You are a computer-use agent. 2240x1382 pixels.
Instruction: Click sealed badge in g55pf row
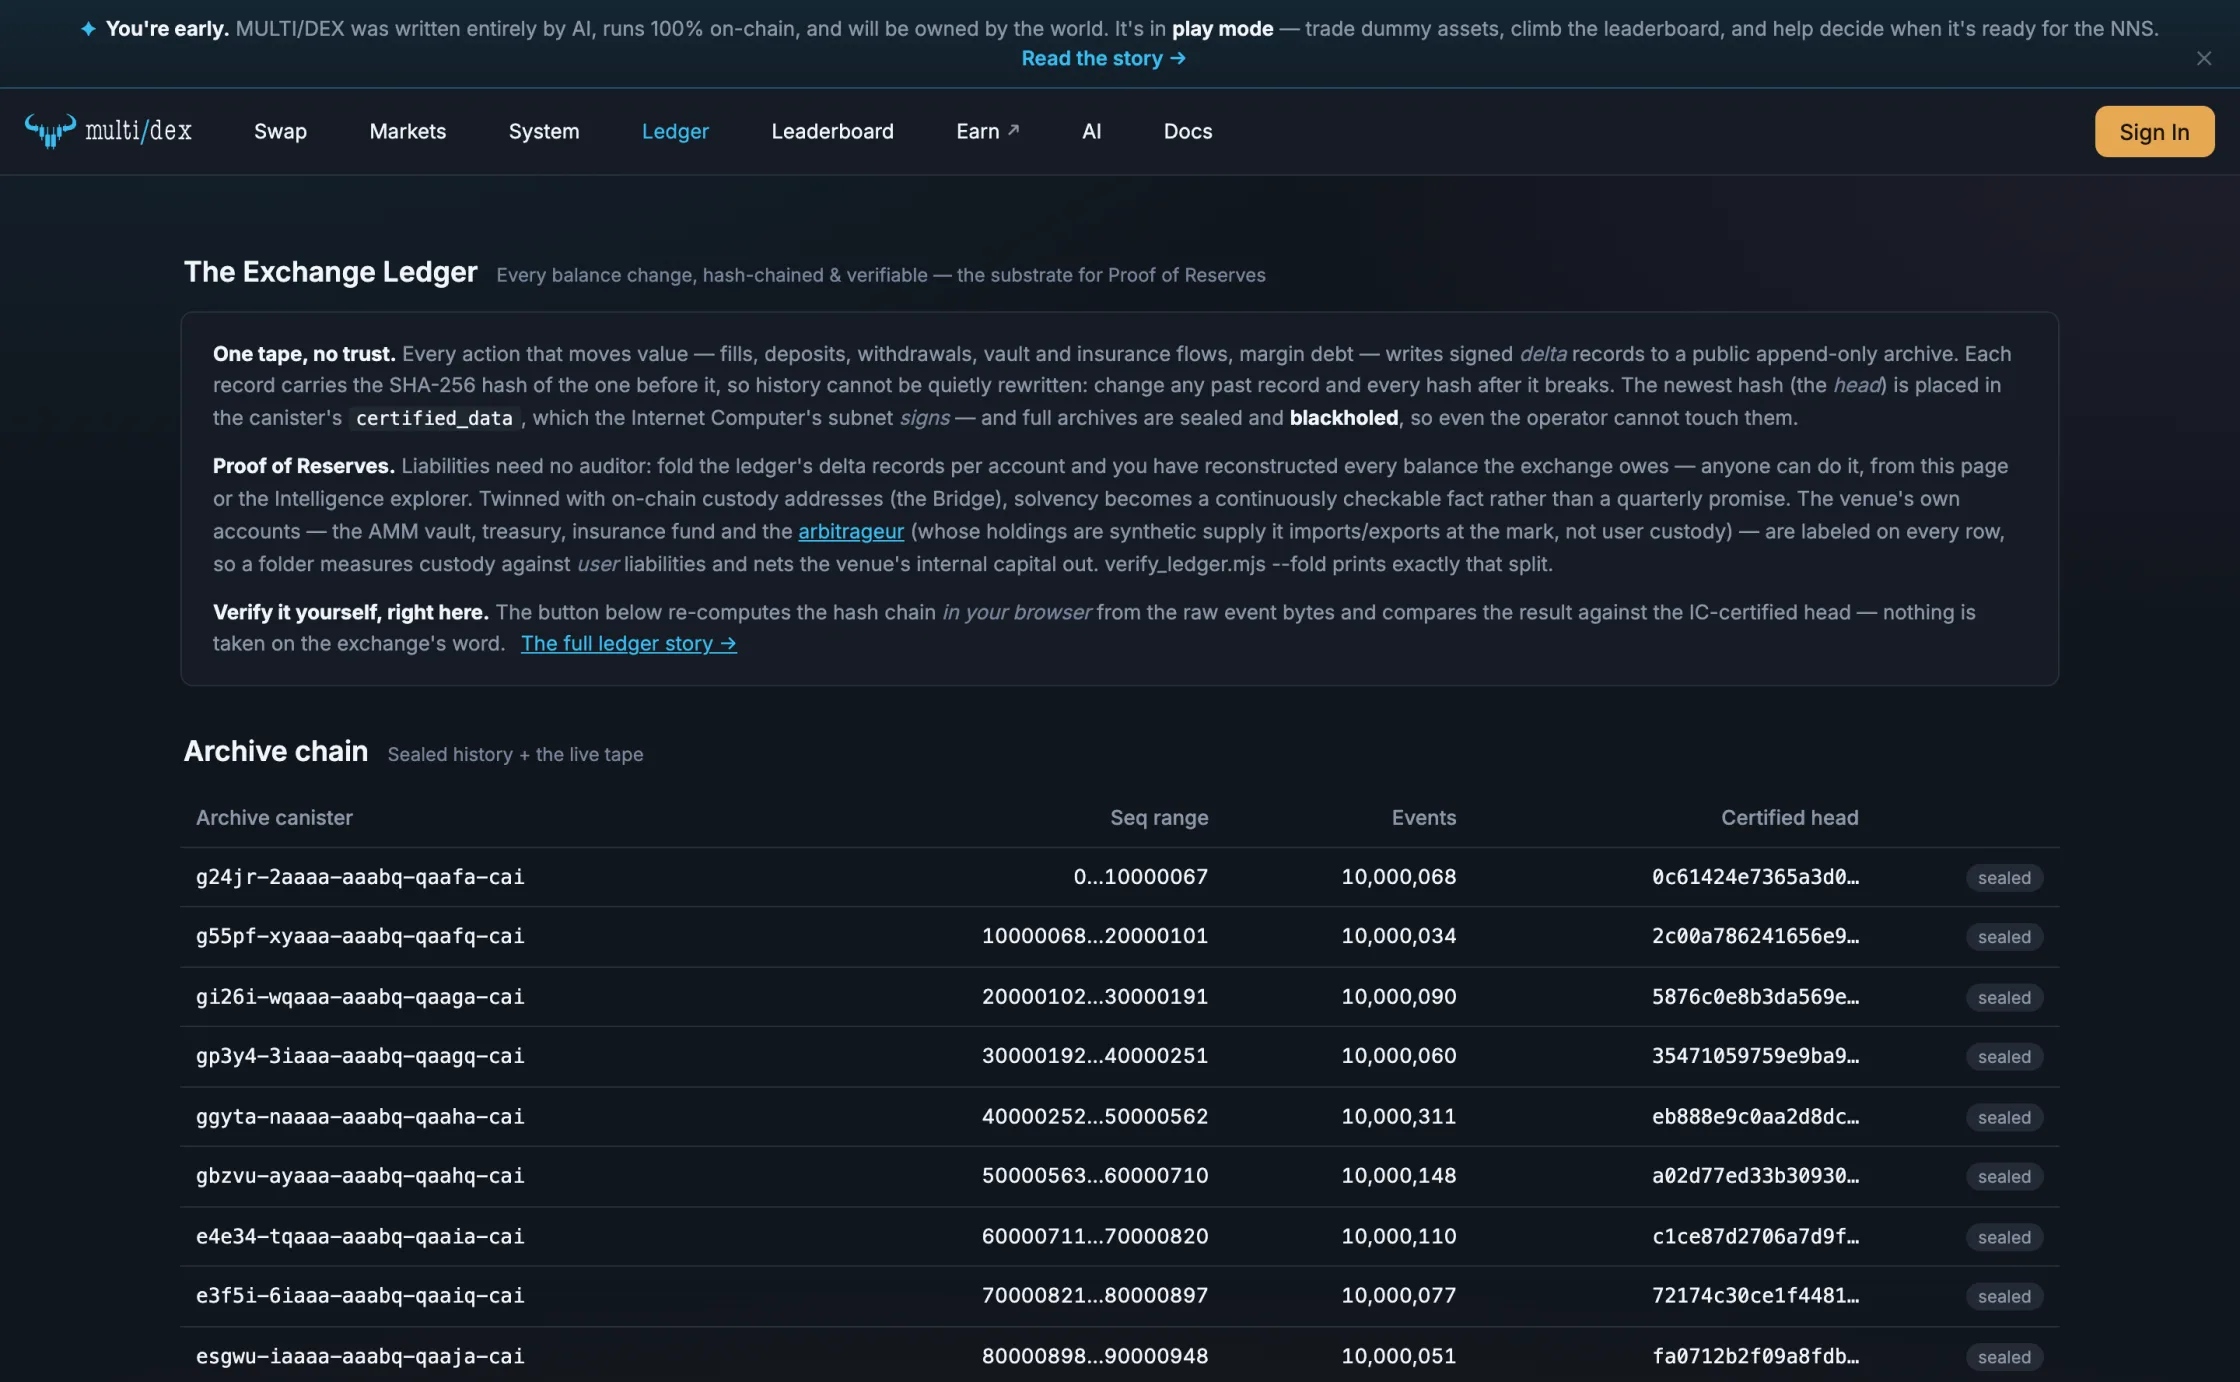[x=2004, y=937]
